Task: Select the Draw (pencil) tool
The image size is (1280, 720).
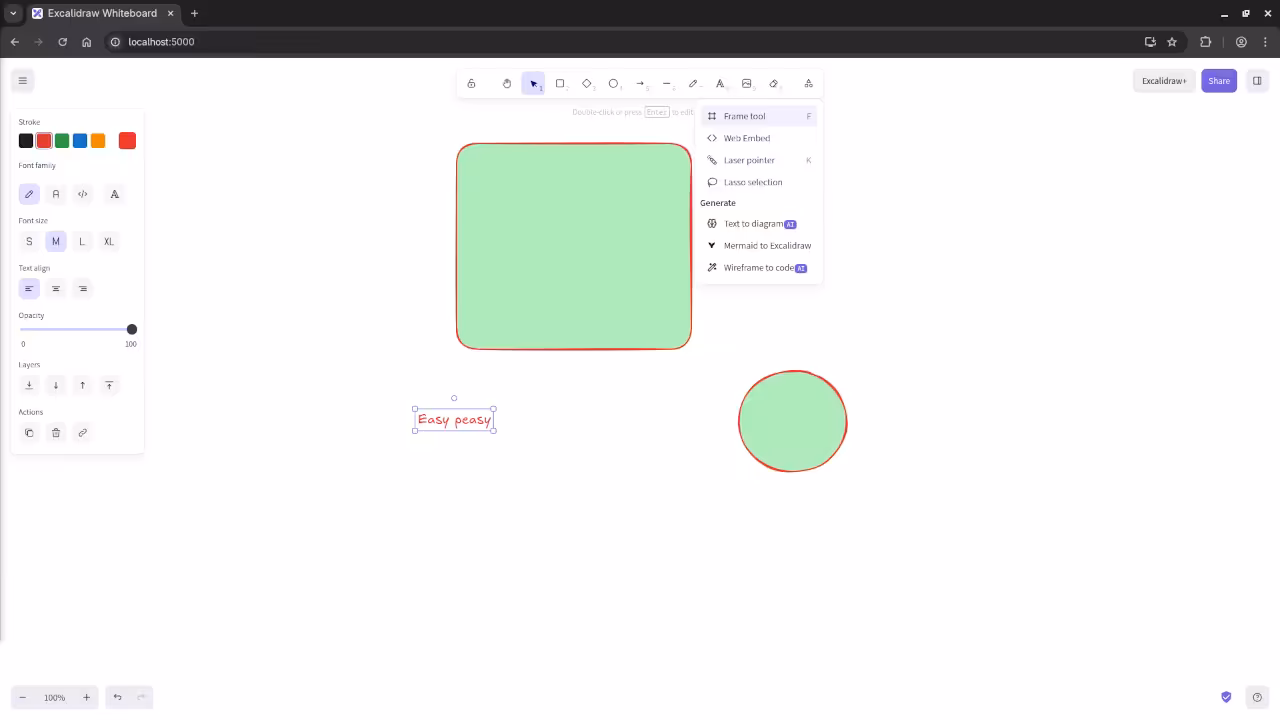Action: tap(693, 83)
